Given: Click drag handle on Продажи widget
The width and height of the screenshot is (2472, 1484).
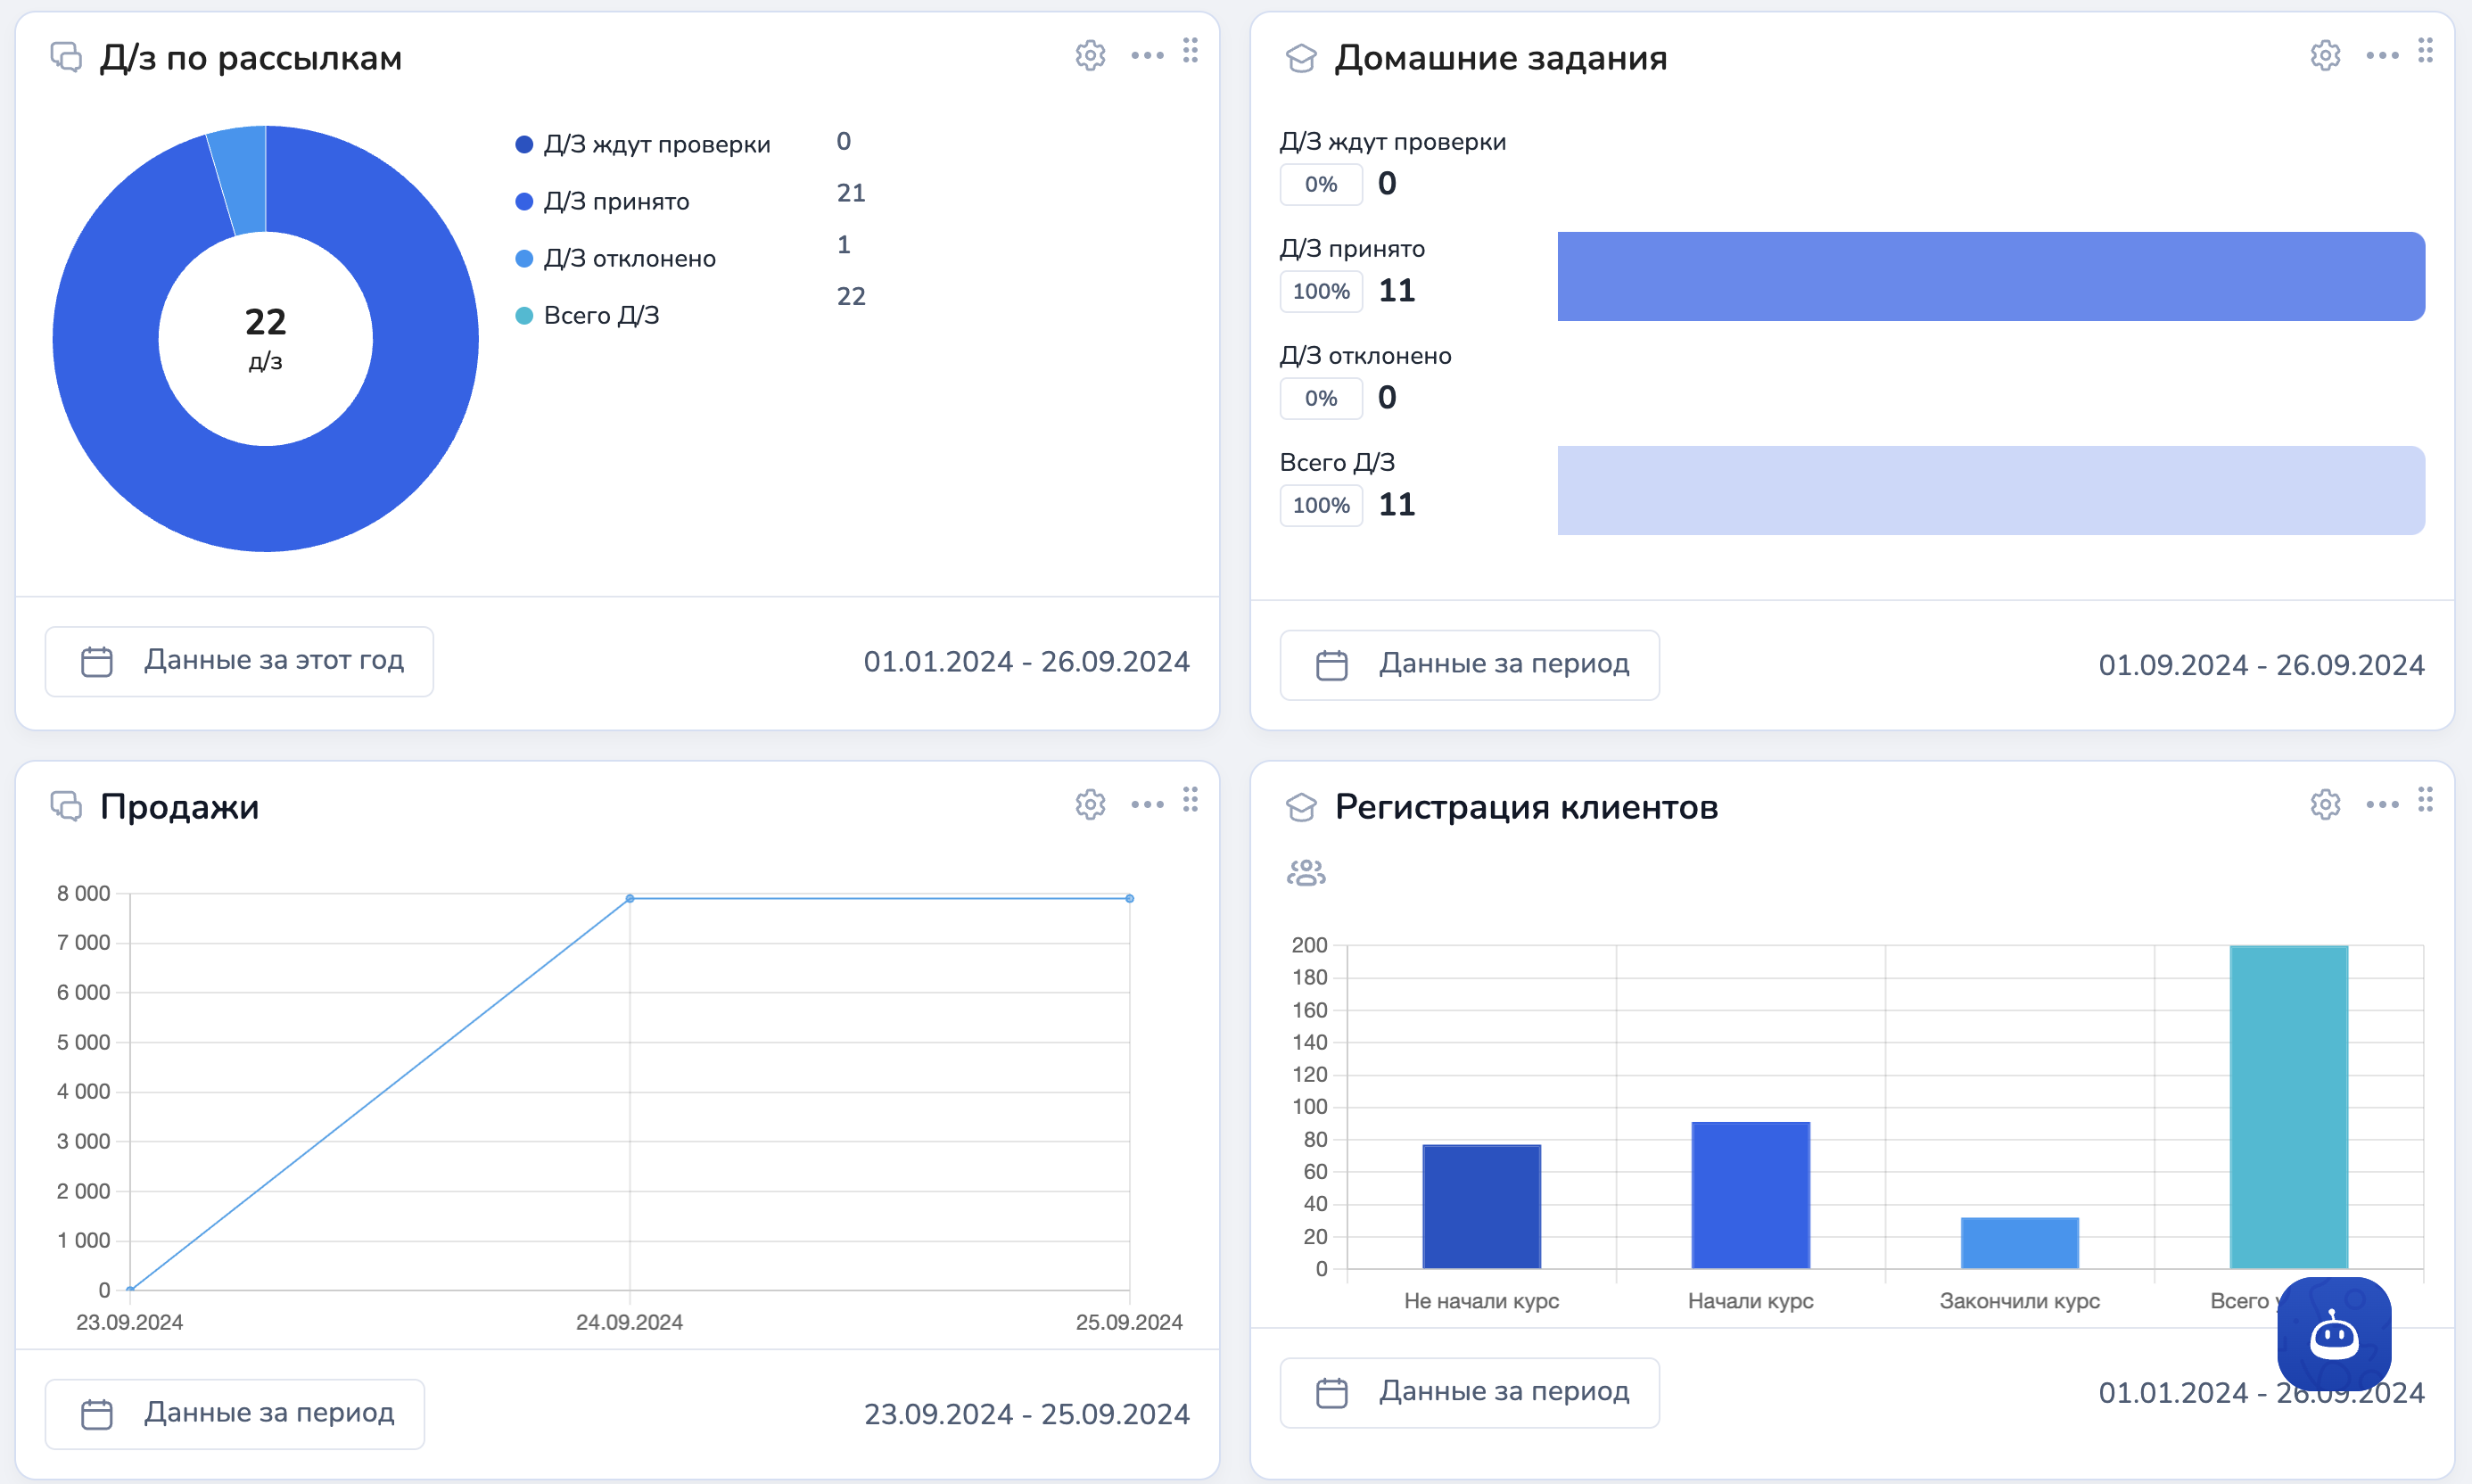Looking at the screenshot, I should [1190, 799].
